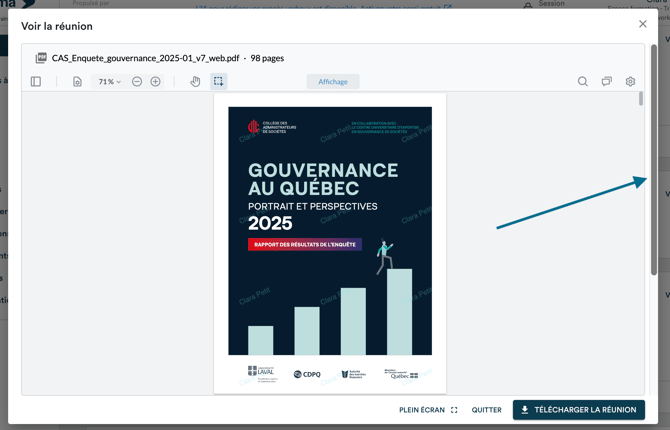Screen dimensions: 670x430
Task: Click the file name CAS_Enquete_gouvernance PDF title
Action: 145,58
